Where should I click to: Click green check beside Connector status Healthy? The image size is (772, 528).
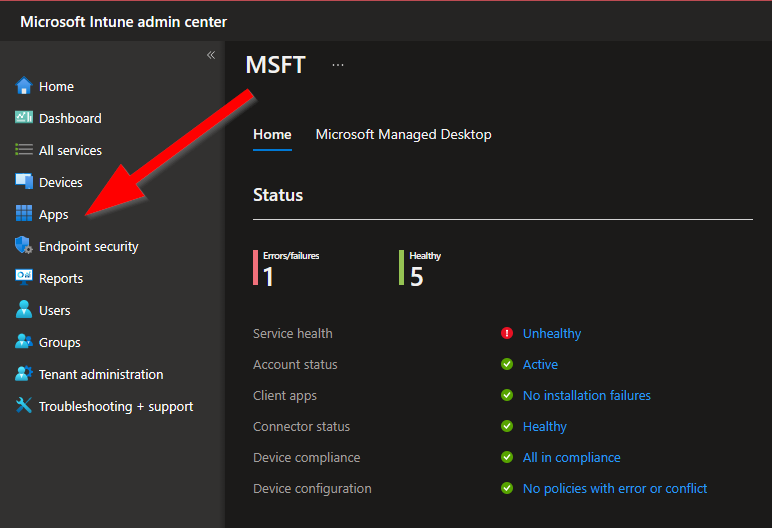(507, 426)
